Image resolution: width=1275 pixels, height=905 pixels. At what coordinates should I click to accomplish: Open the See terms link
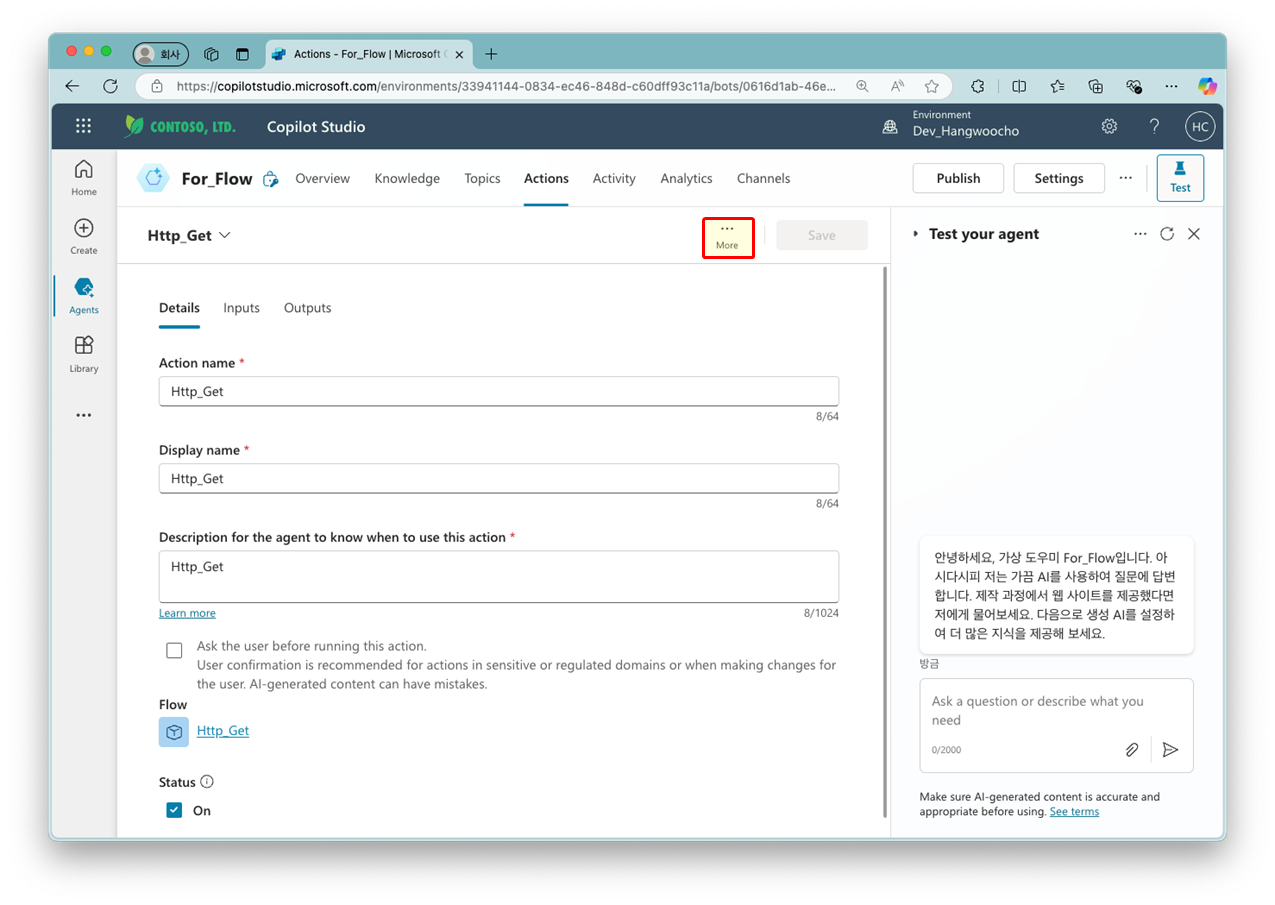pos(1074,811)
